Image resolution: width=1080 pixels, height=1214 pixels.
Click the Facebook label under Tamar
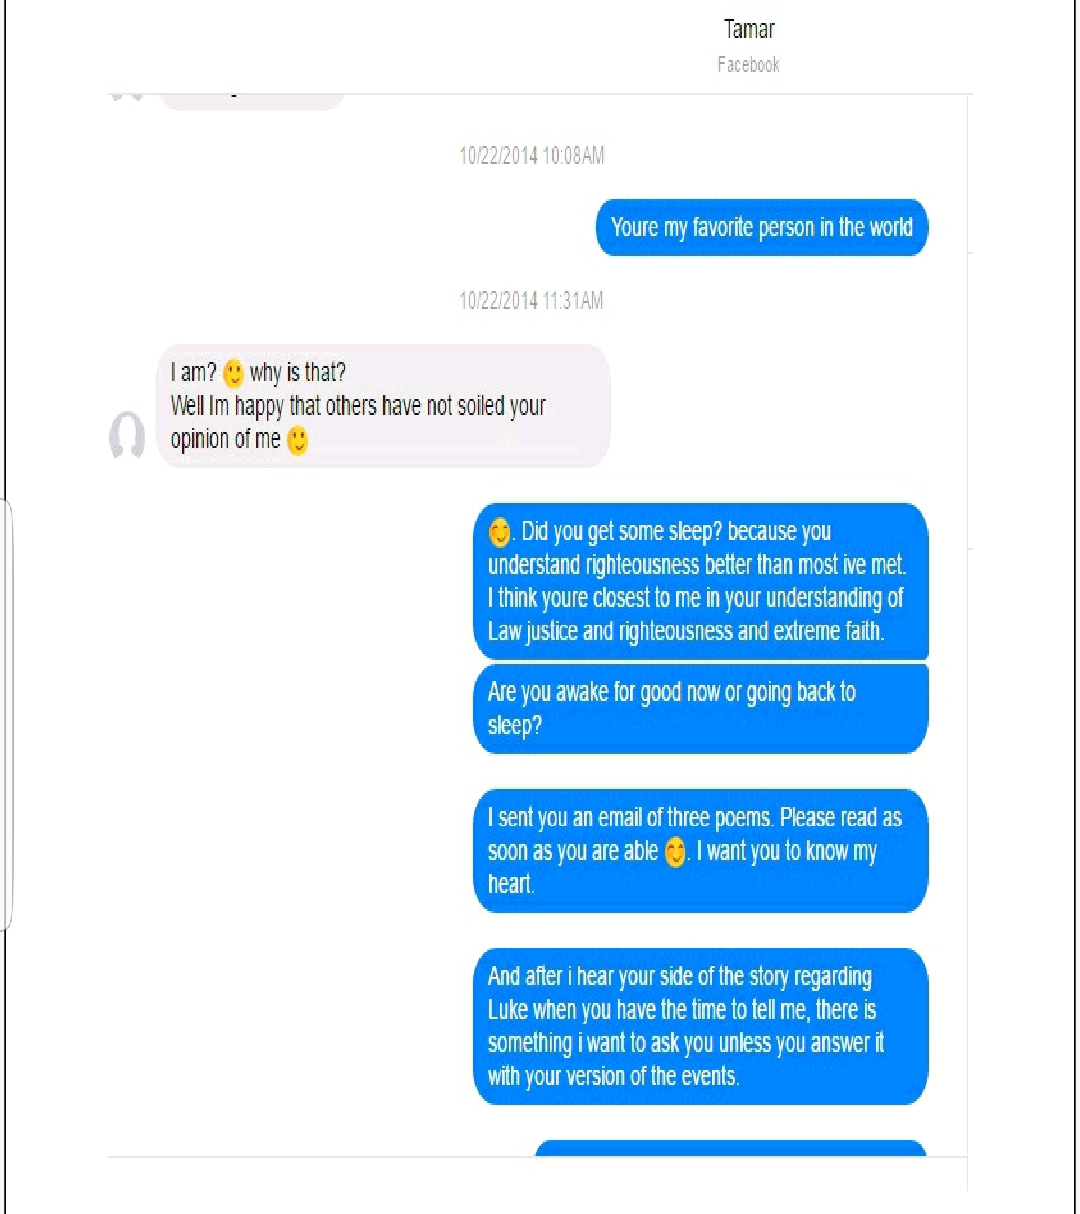coord(748,65)
